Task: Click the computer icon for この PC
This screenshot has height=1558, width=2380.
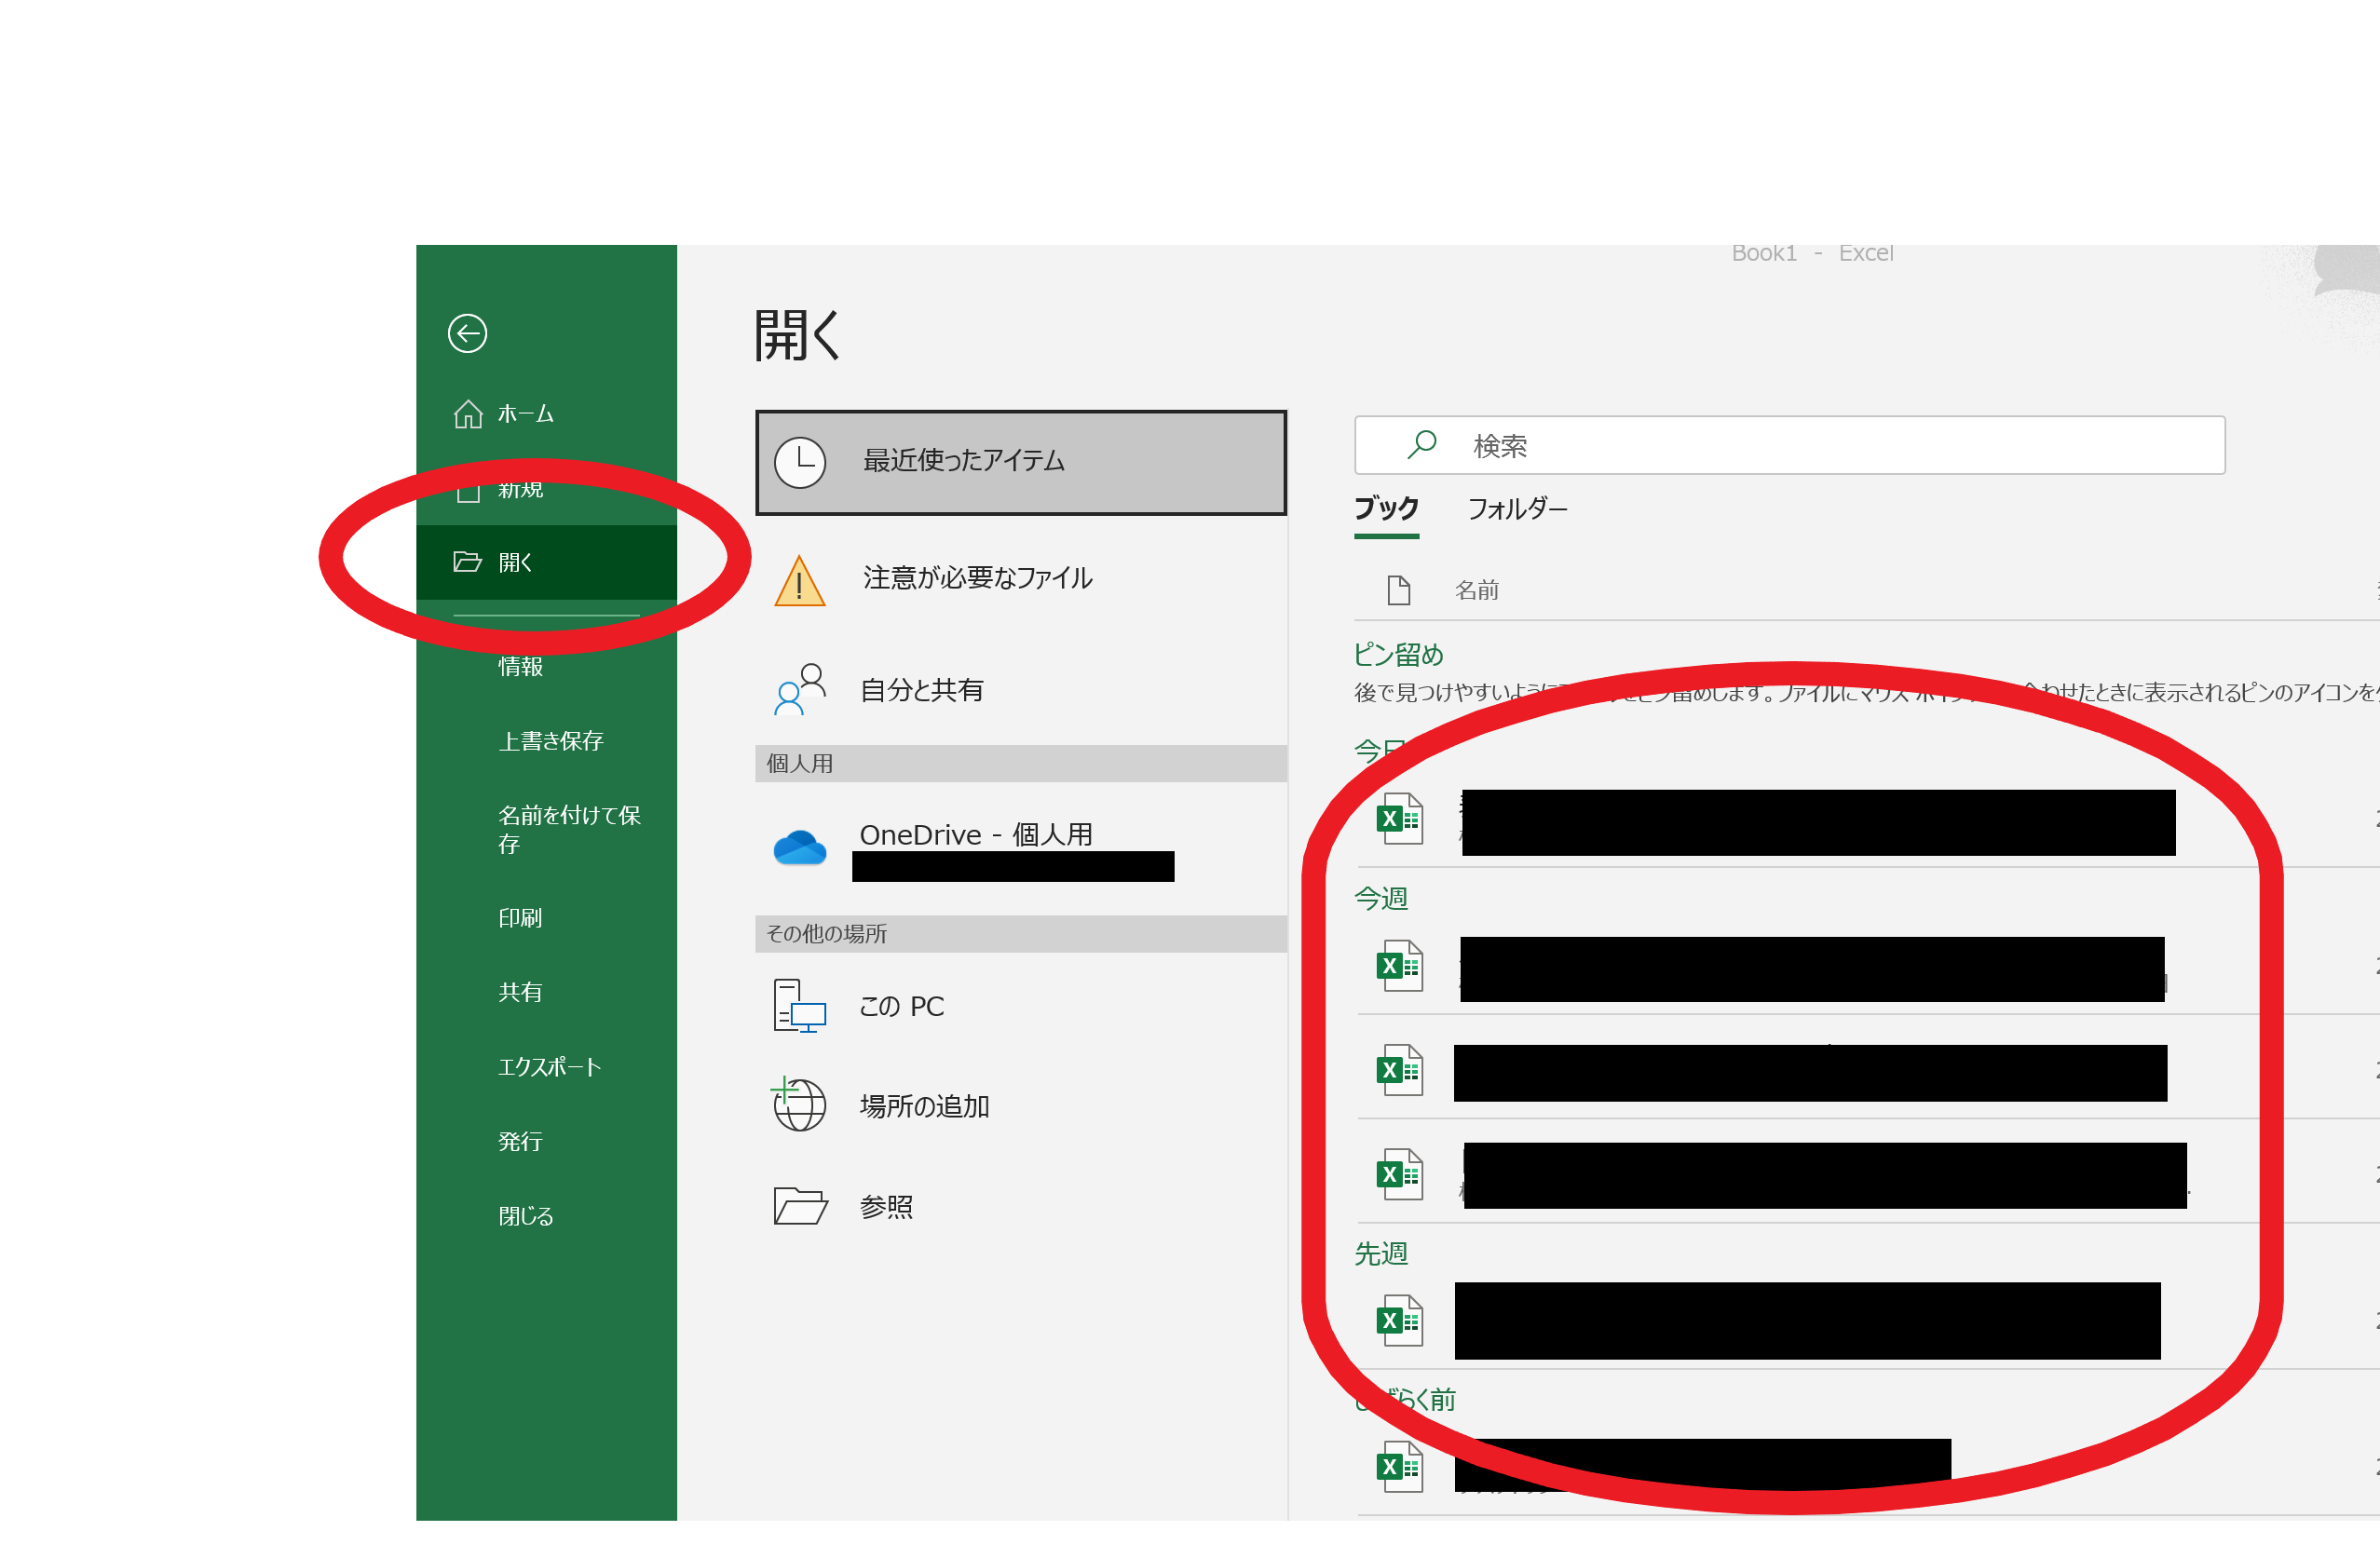Action: pos(800,1006)
